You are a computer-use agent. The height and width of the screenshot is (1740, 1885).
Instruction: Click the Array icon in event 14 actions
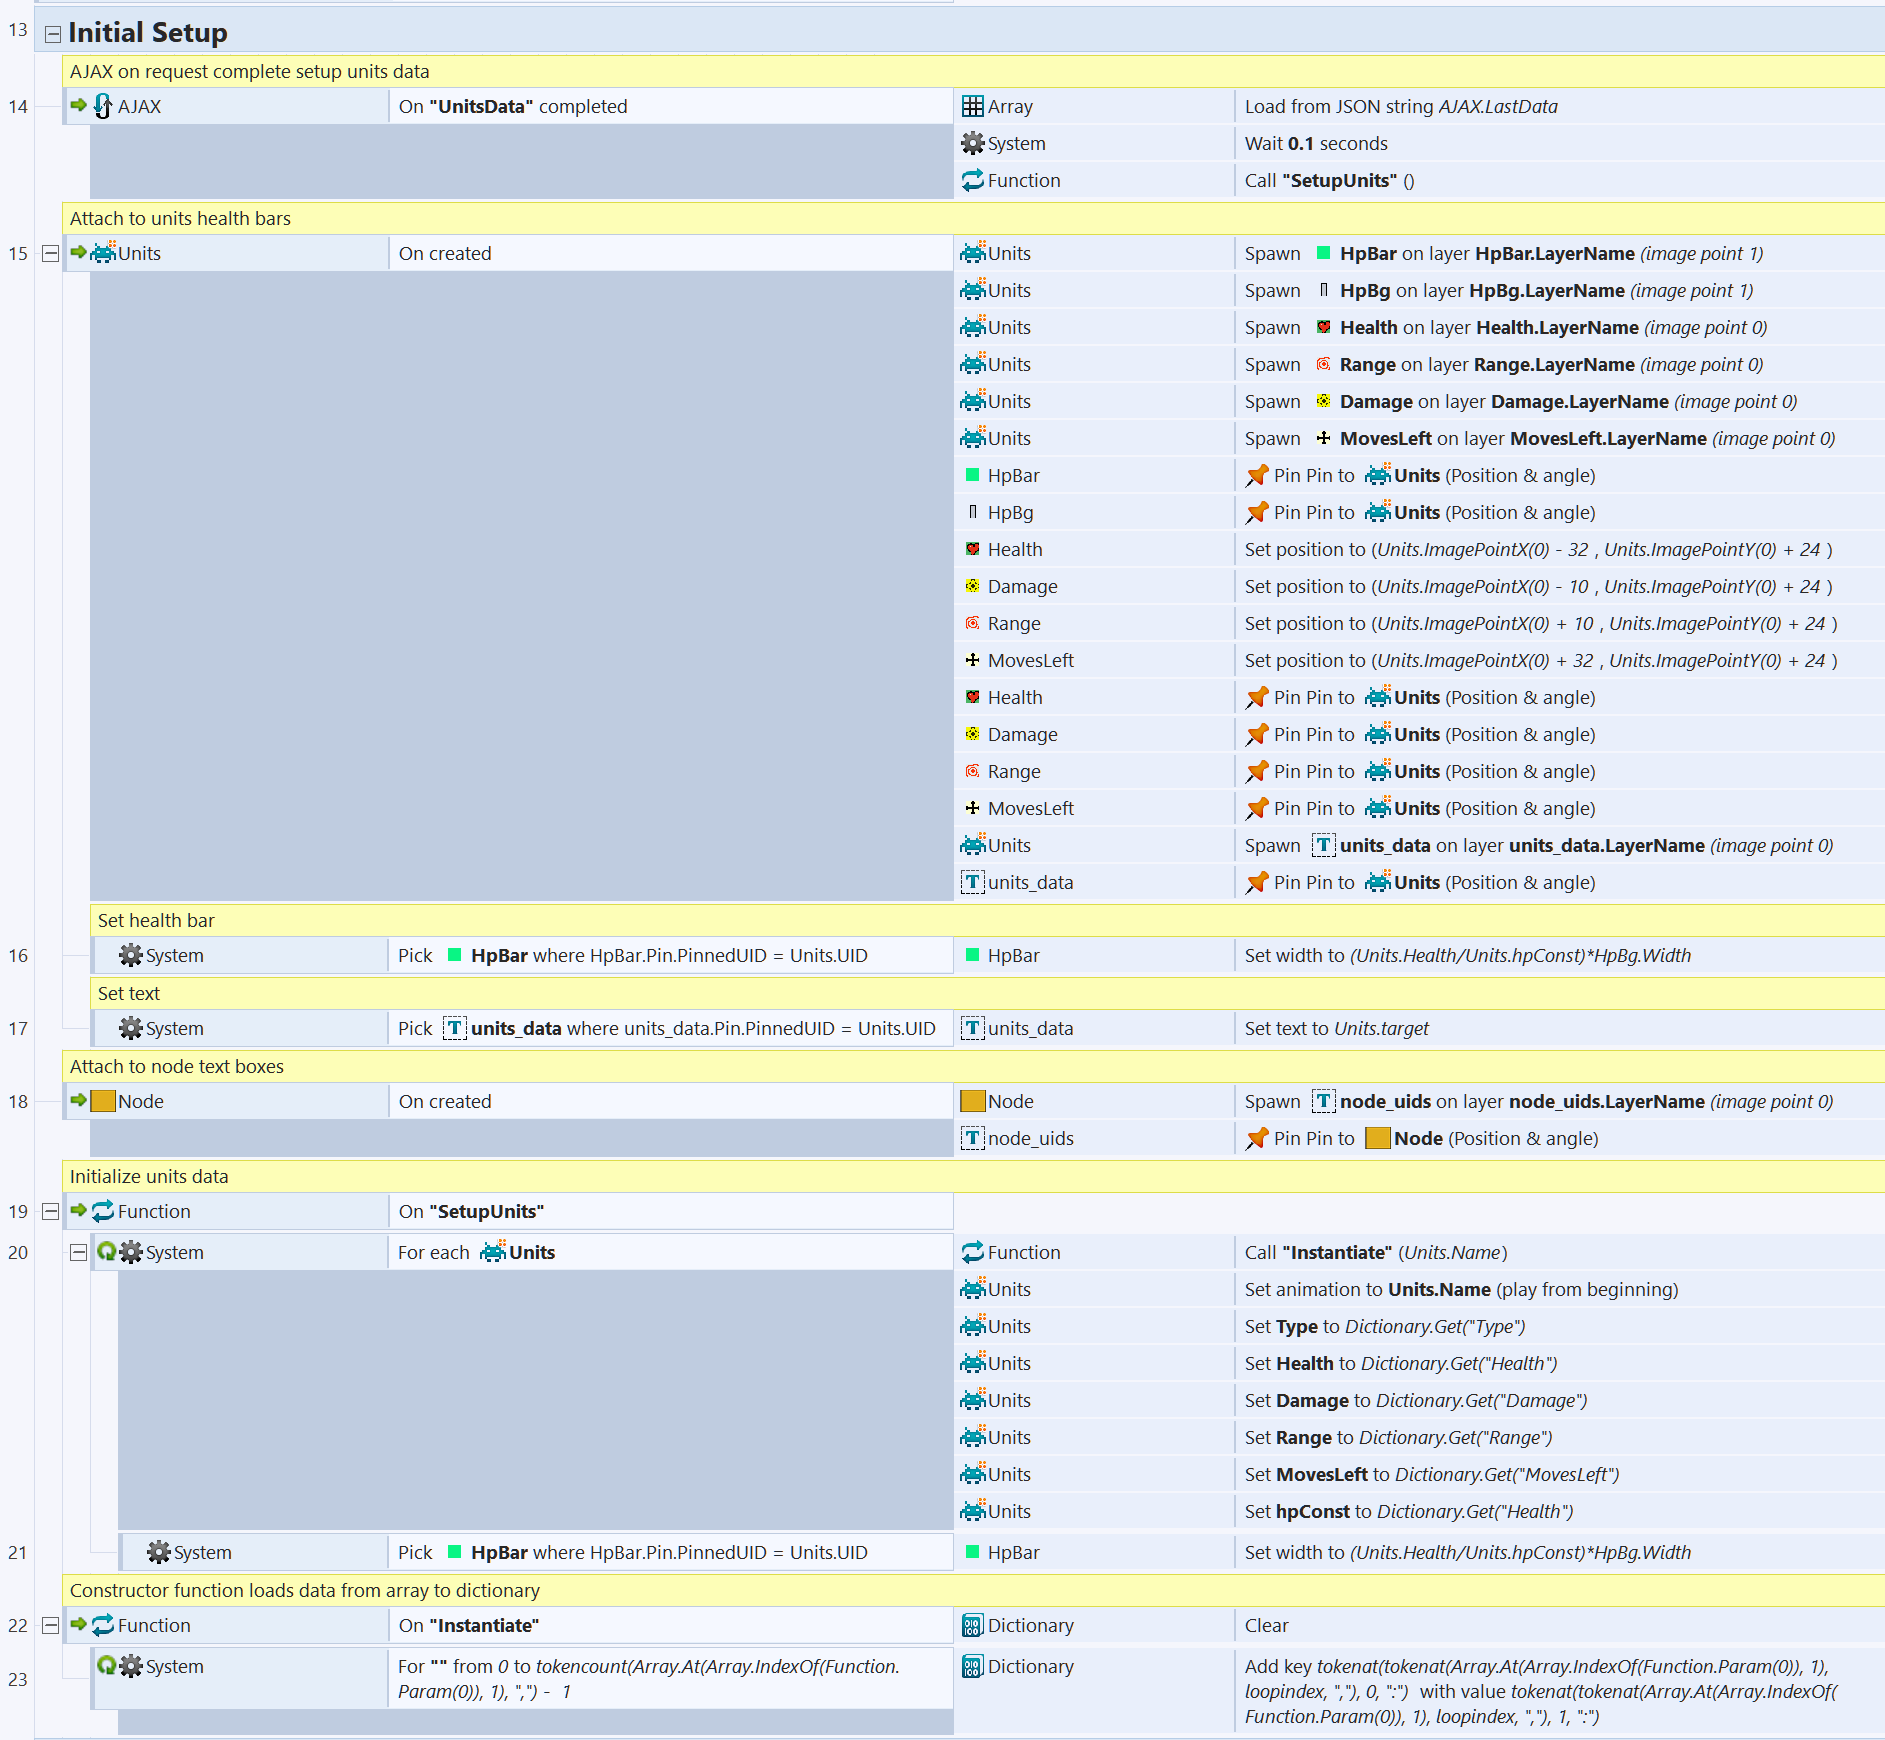click(x=972, y=107)
